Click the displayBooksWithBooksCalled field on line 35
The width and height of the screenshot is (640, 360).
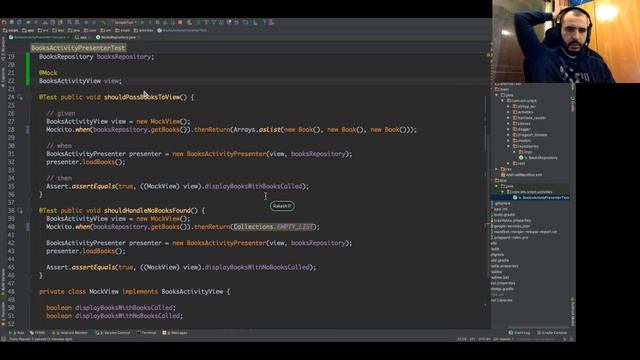pos(253,186)
